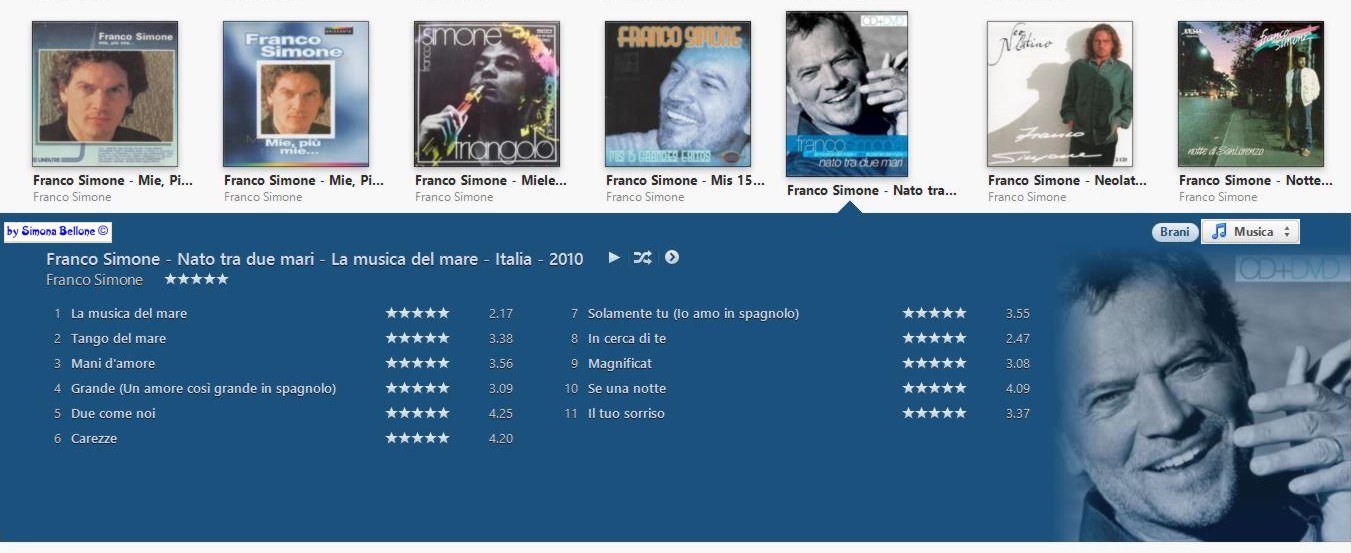Change star rating for Il tuo sorriso
The width and height of the screenshot is (1352, 553).
click(934, 413)
